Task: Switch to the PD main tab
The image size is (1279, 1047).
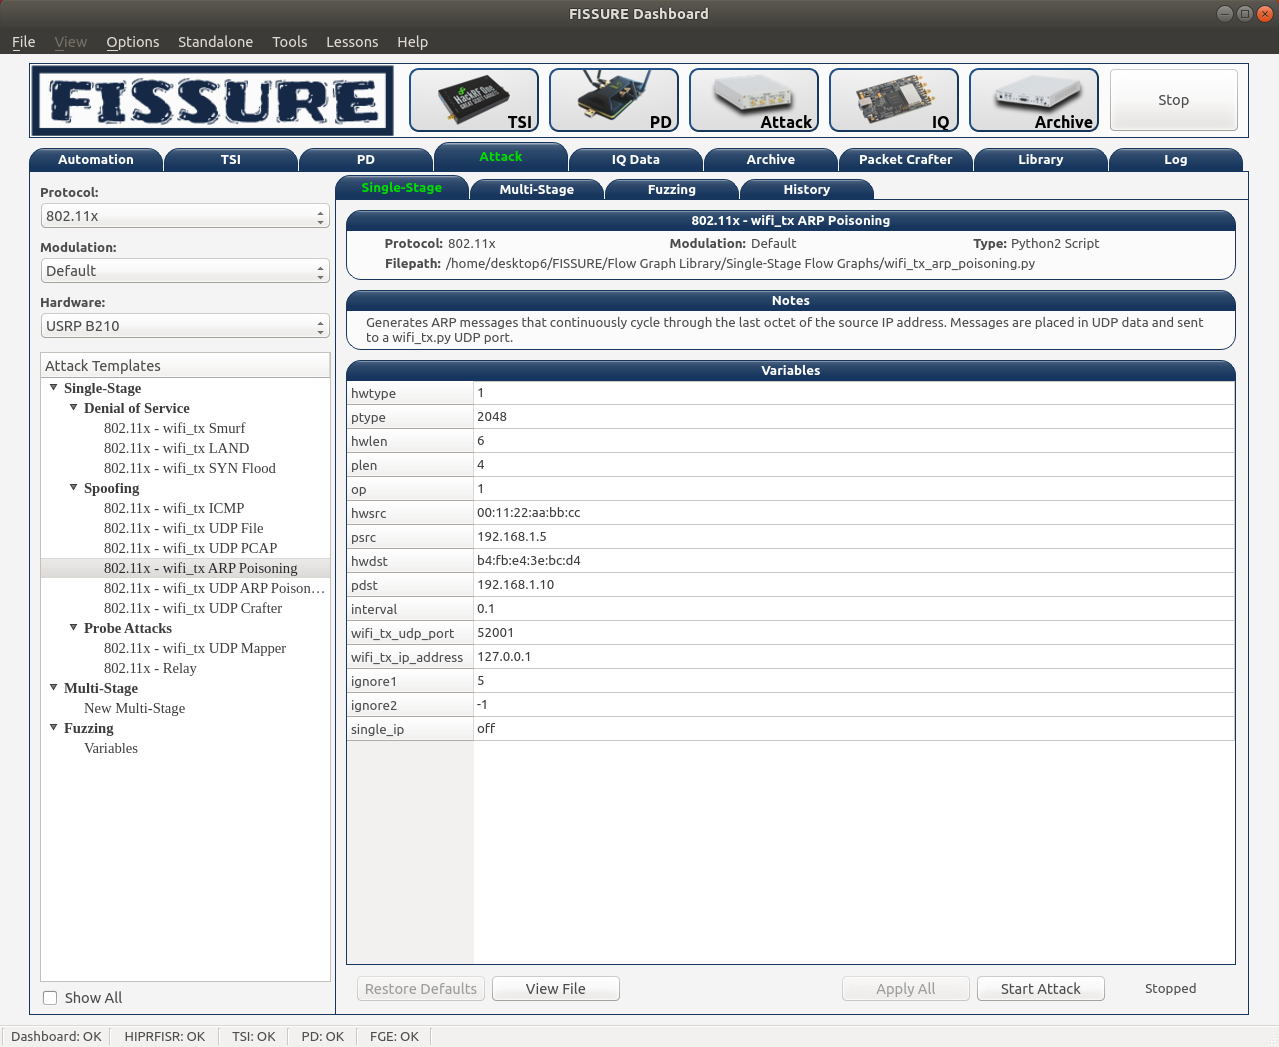Action: click(366, 160)
